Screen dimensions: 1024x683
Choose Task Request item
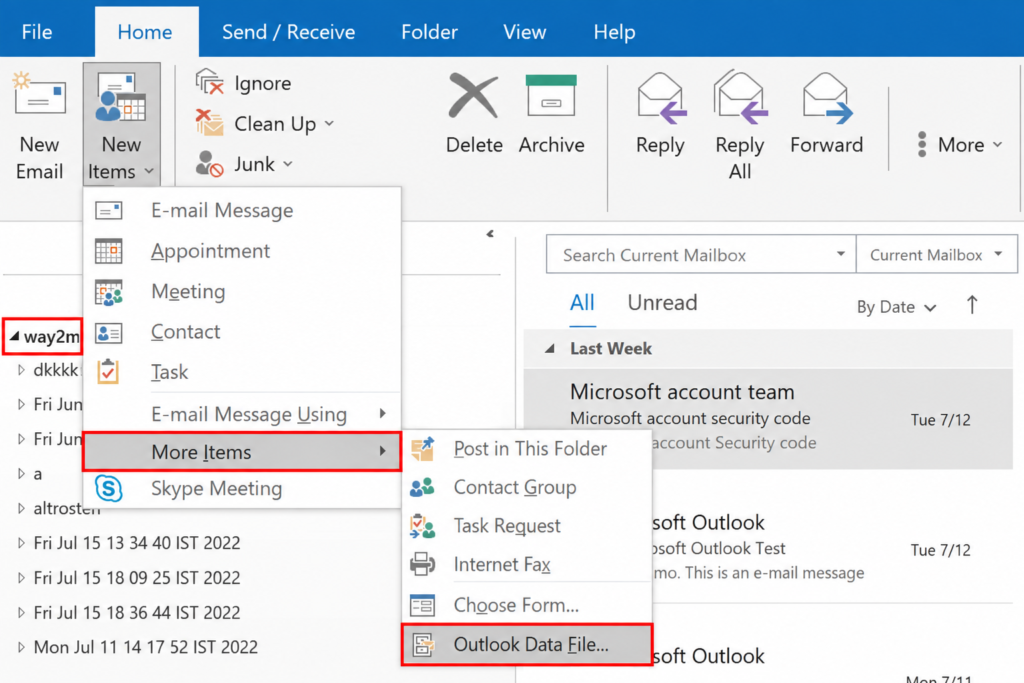coord(527,526)
